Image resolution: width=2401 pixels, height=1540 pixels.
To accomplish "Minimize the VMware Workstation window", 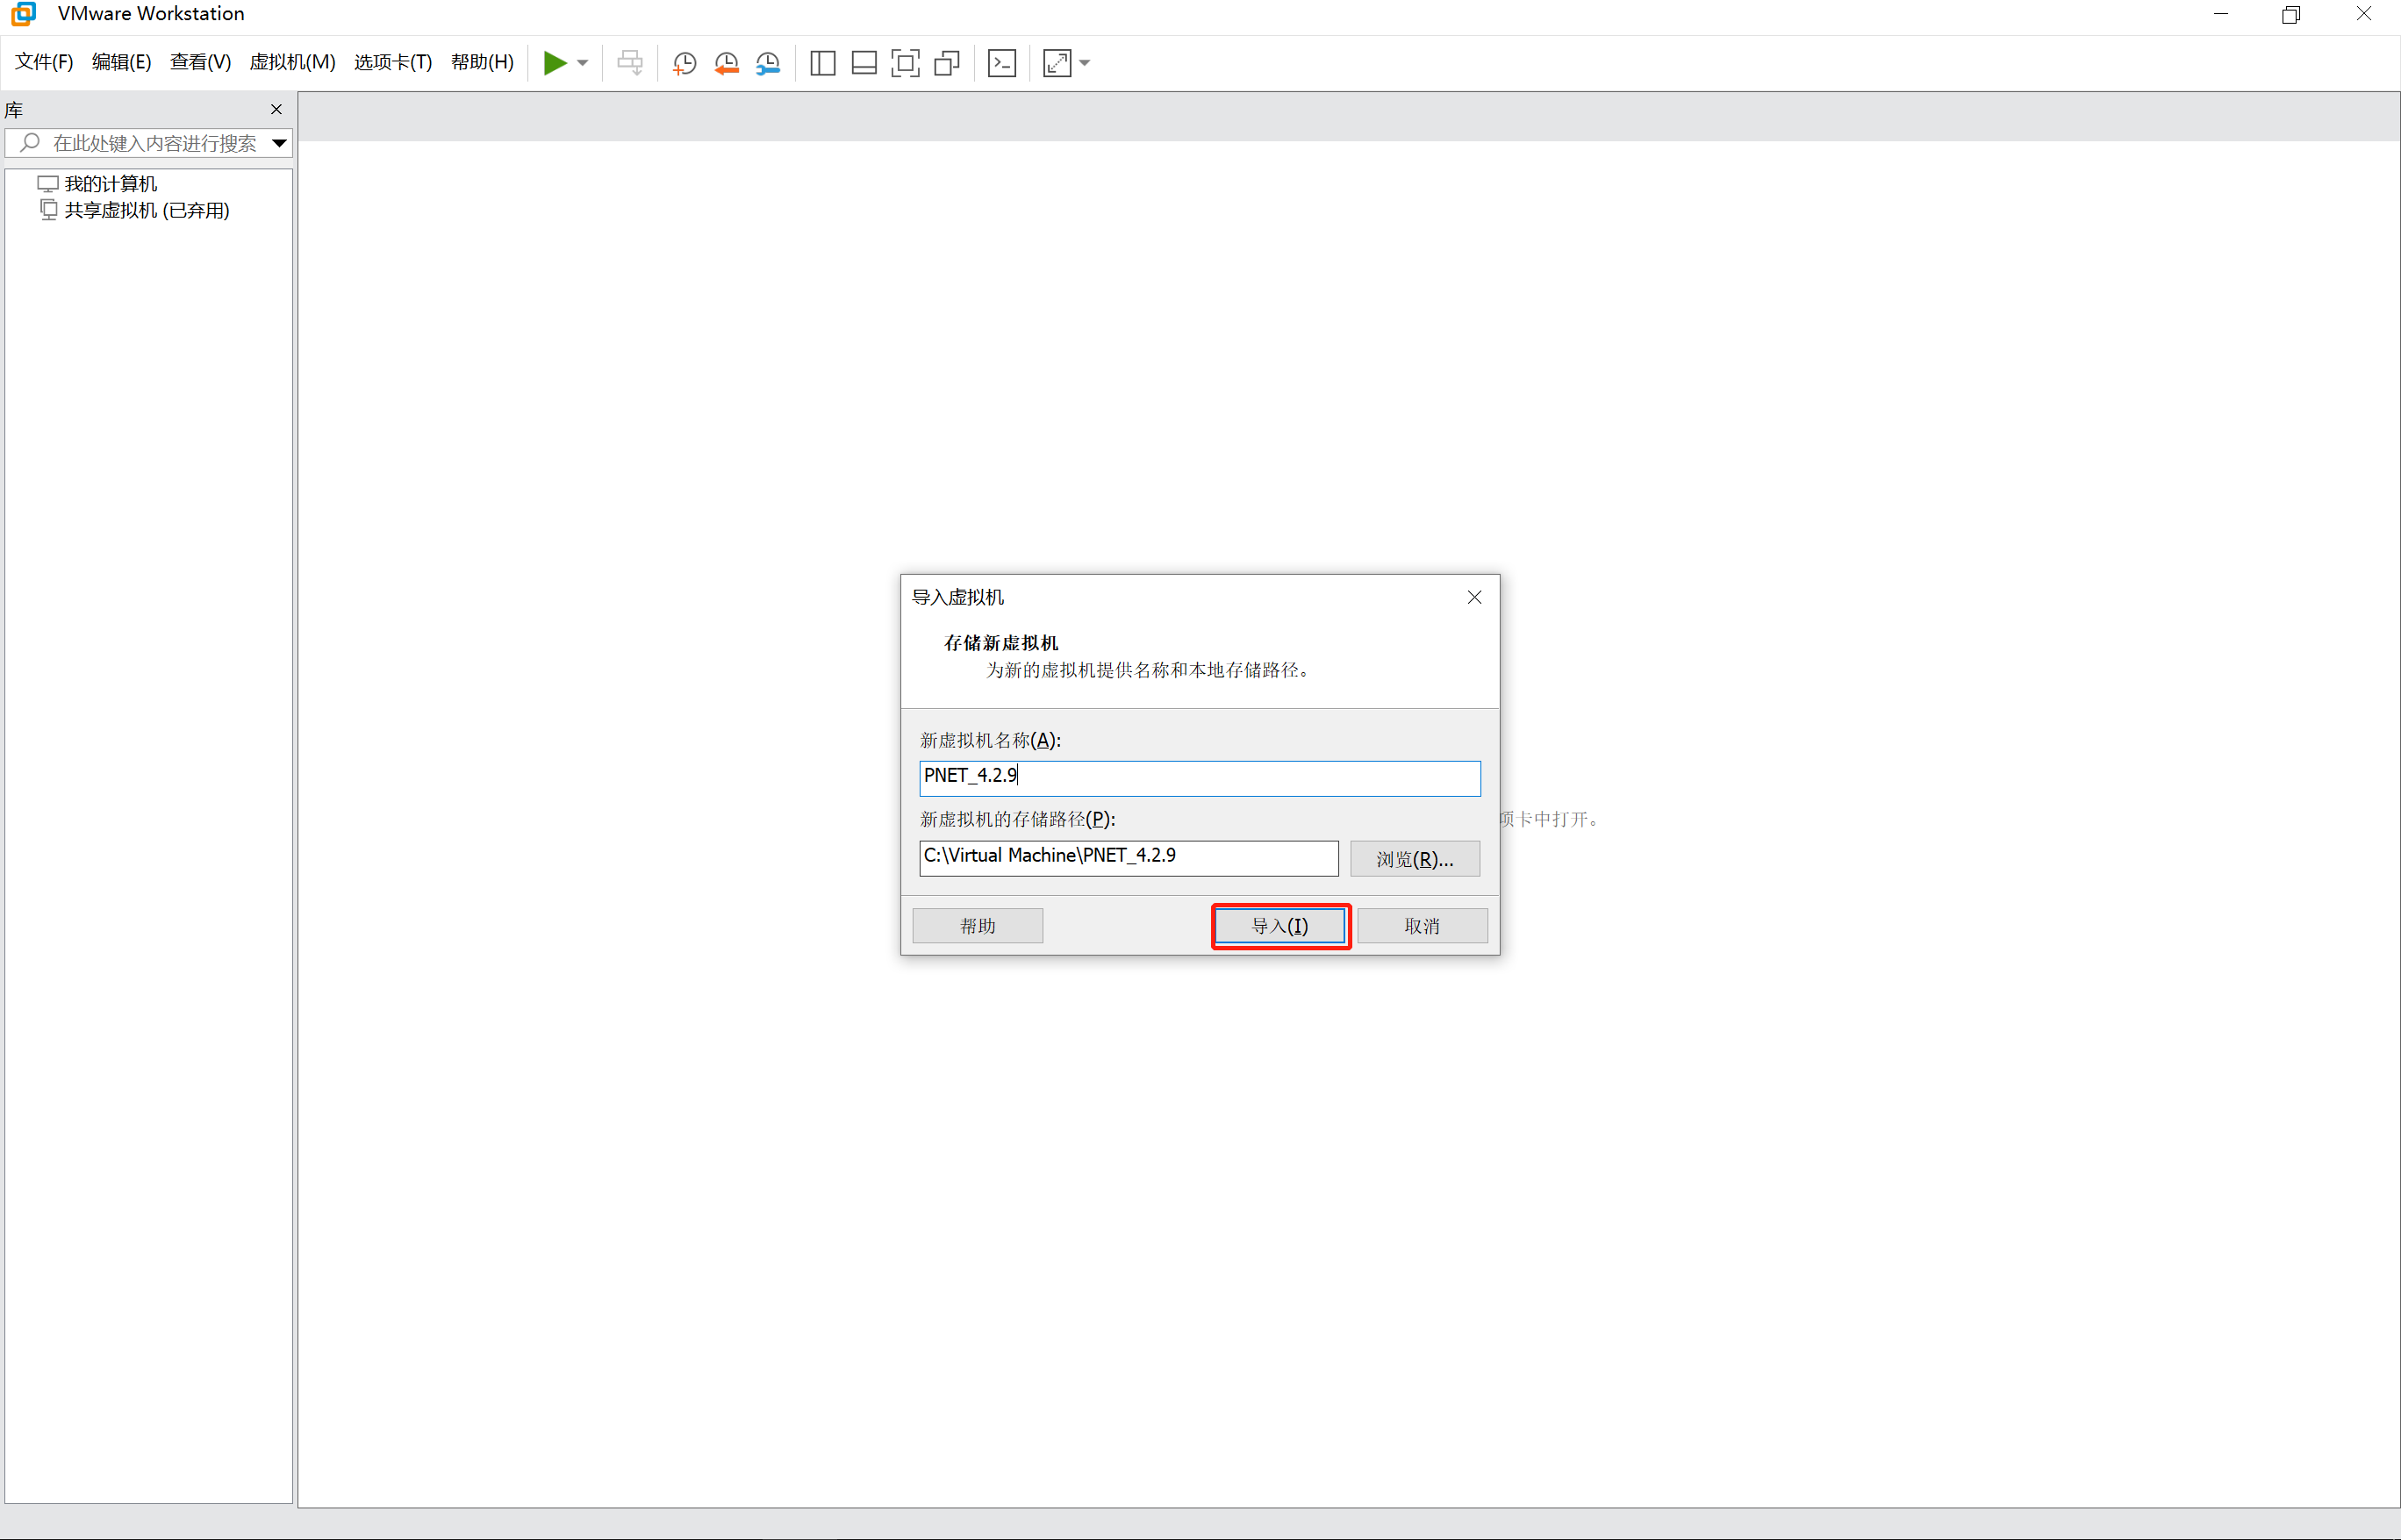I will [x=2221, y=14].
